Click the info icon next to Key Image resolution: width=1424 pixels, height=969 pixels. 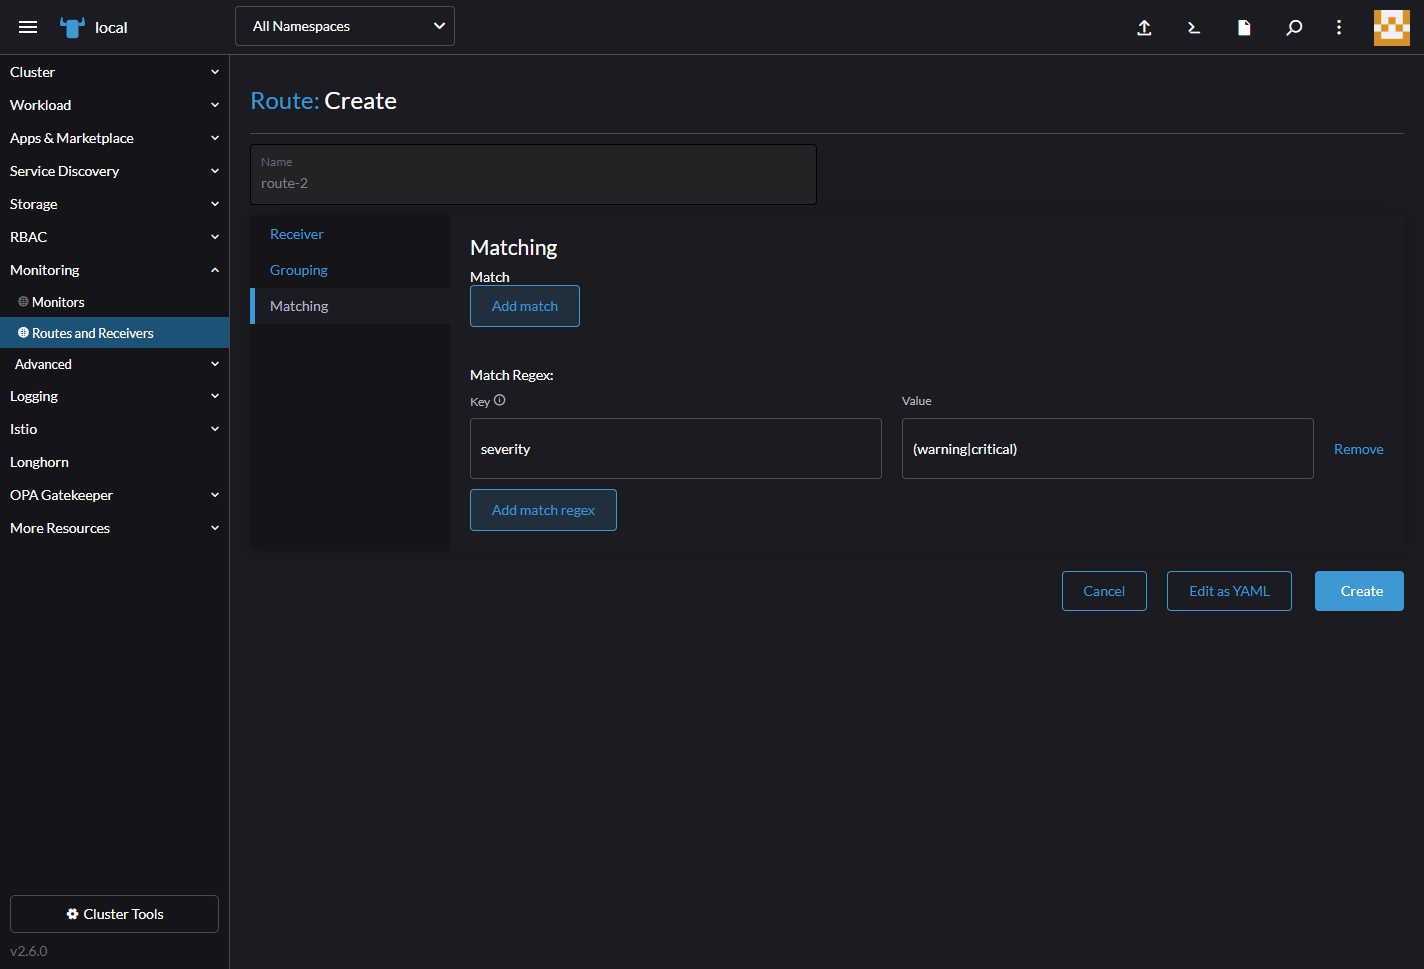tap(500, 400)
